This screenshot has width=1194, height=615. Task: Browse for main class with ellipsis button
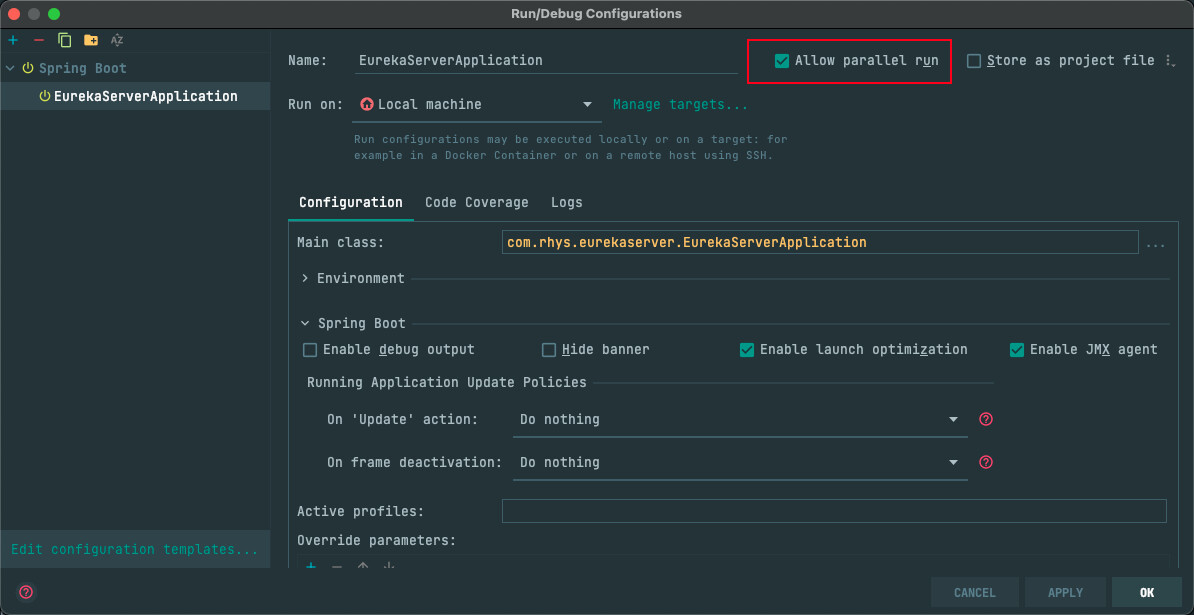[1155, 243]
